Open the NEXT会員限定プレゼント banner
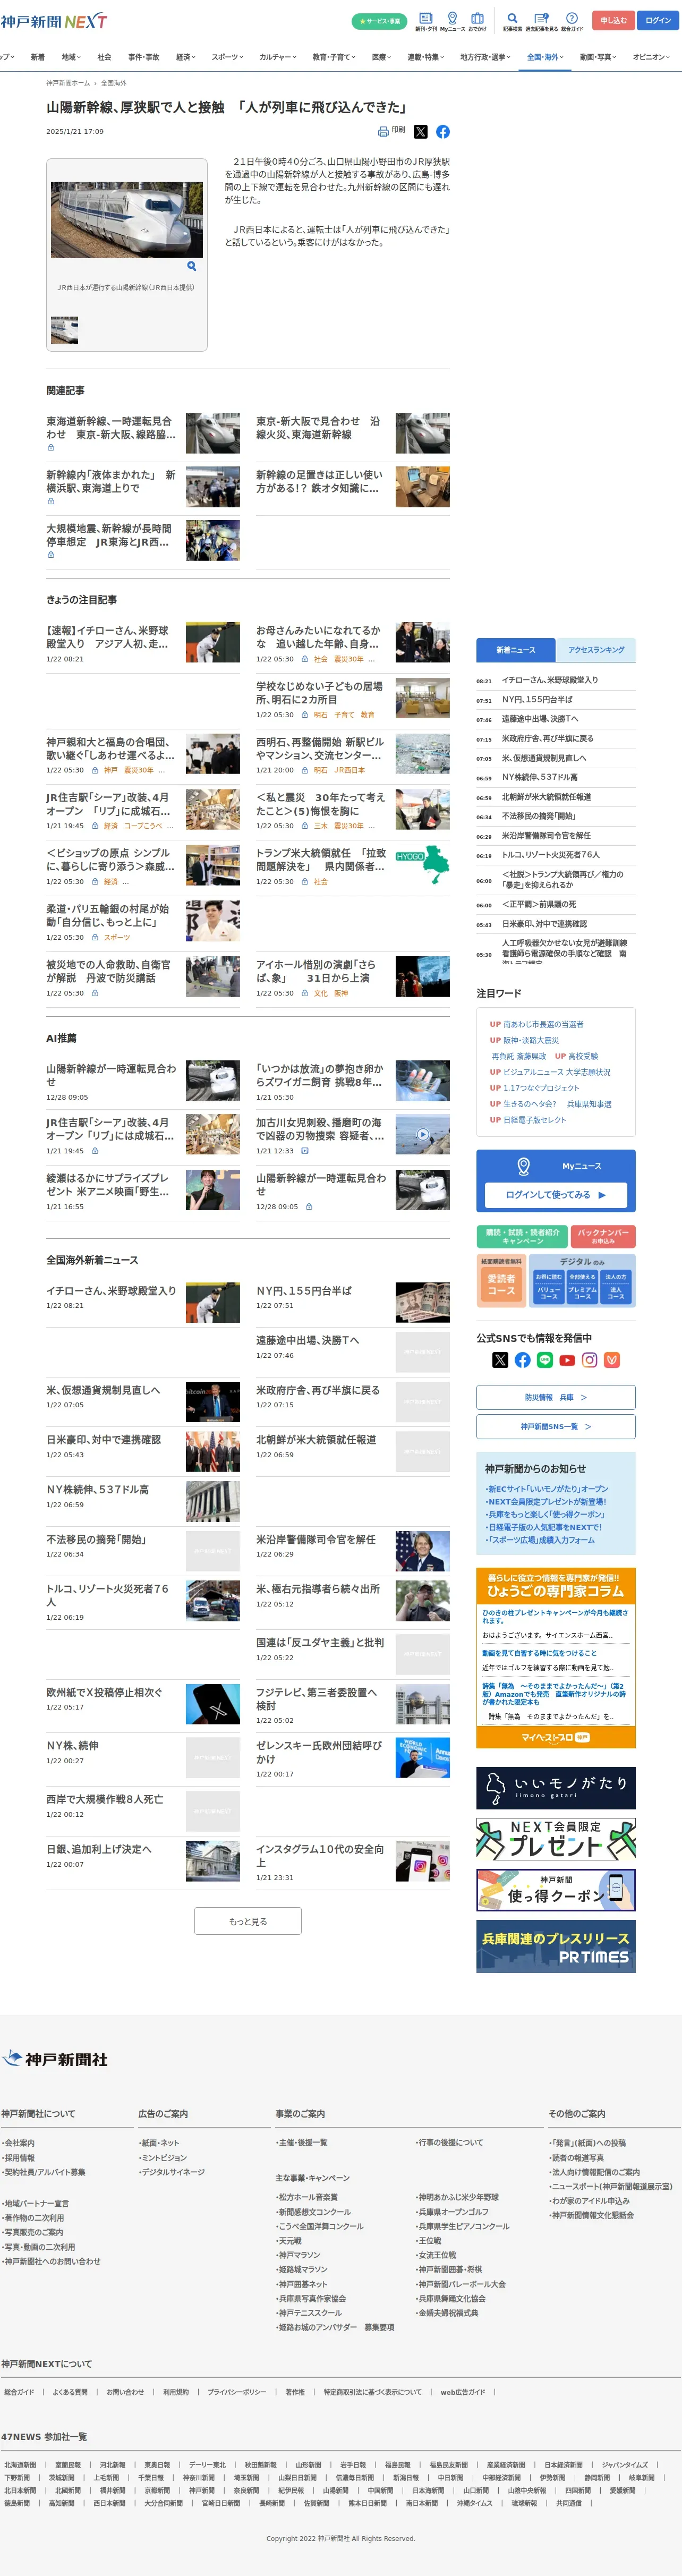Image resolution: width=682 pixels, height=2576 pixels. coord(555,1838)
